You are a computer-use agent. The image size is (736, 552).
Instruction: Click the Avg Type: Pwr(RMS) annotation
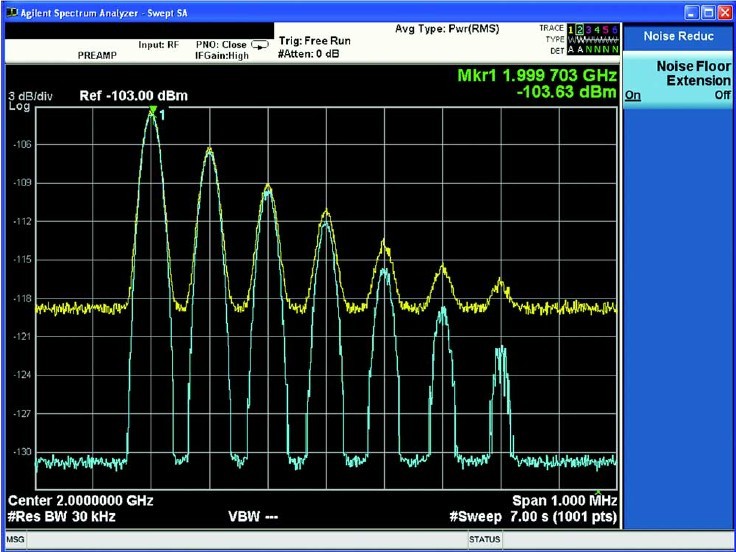(x=447, y=29)
